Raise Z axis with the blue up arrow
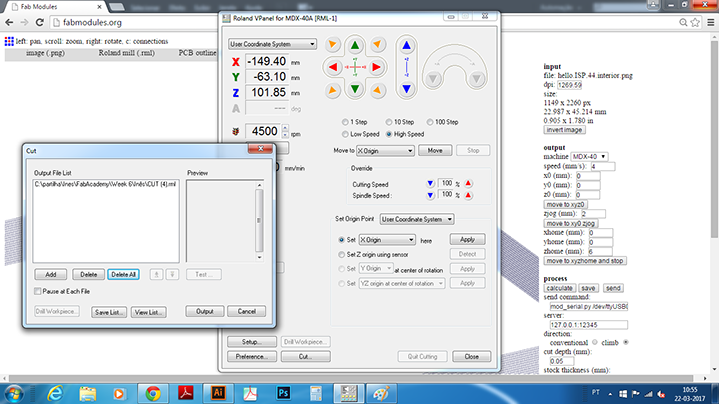The height and width of the screenshot is (404, 719). [x=406, y=45]
